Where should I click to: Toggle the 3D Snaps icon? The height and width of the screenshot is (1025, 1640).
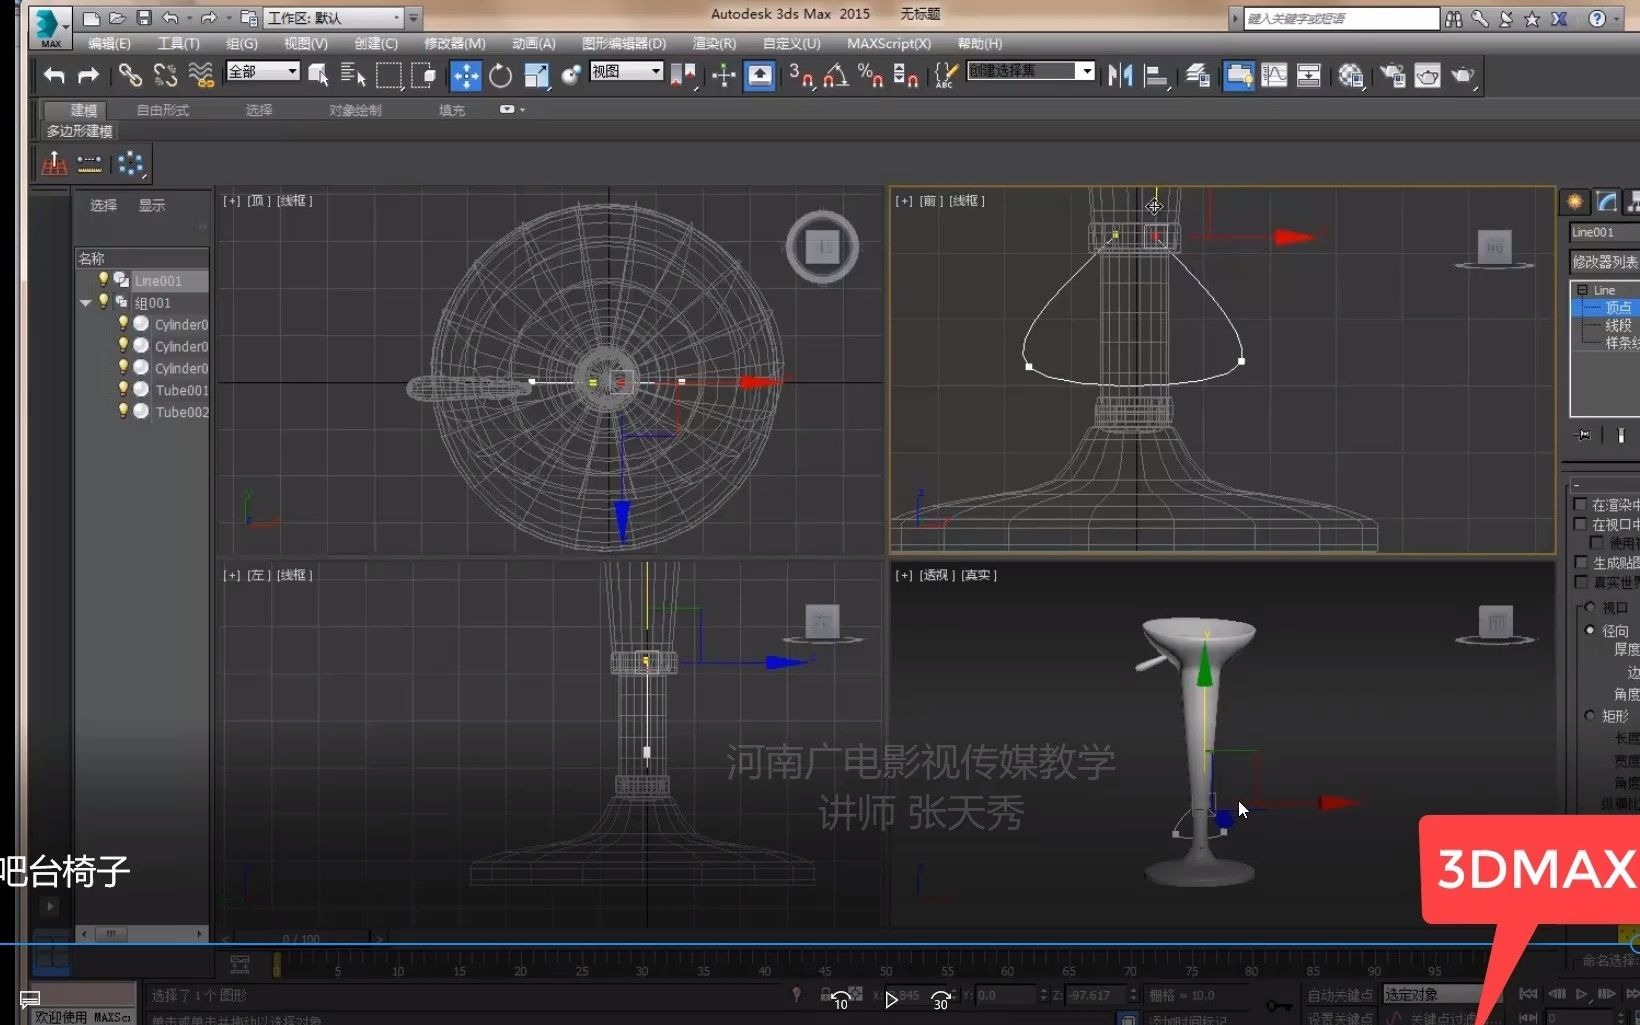pos(800,75)
